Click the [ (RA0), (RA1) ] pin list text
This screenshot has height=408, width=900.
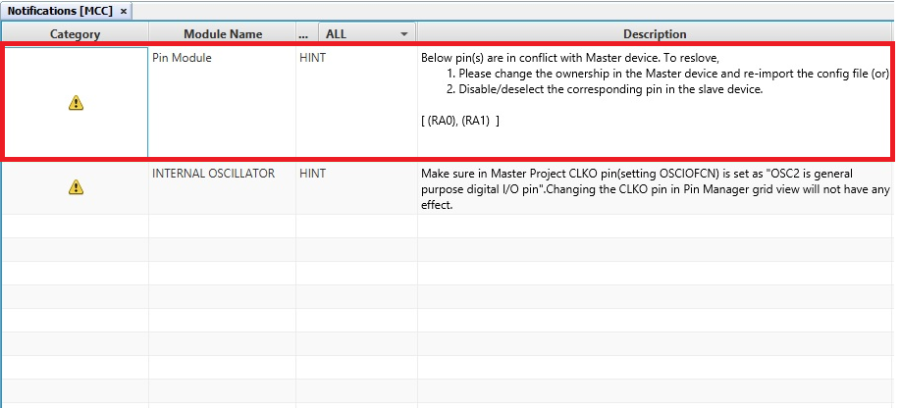pyautogui.click(x=460, y=120)
